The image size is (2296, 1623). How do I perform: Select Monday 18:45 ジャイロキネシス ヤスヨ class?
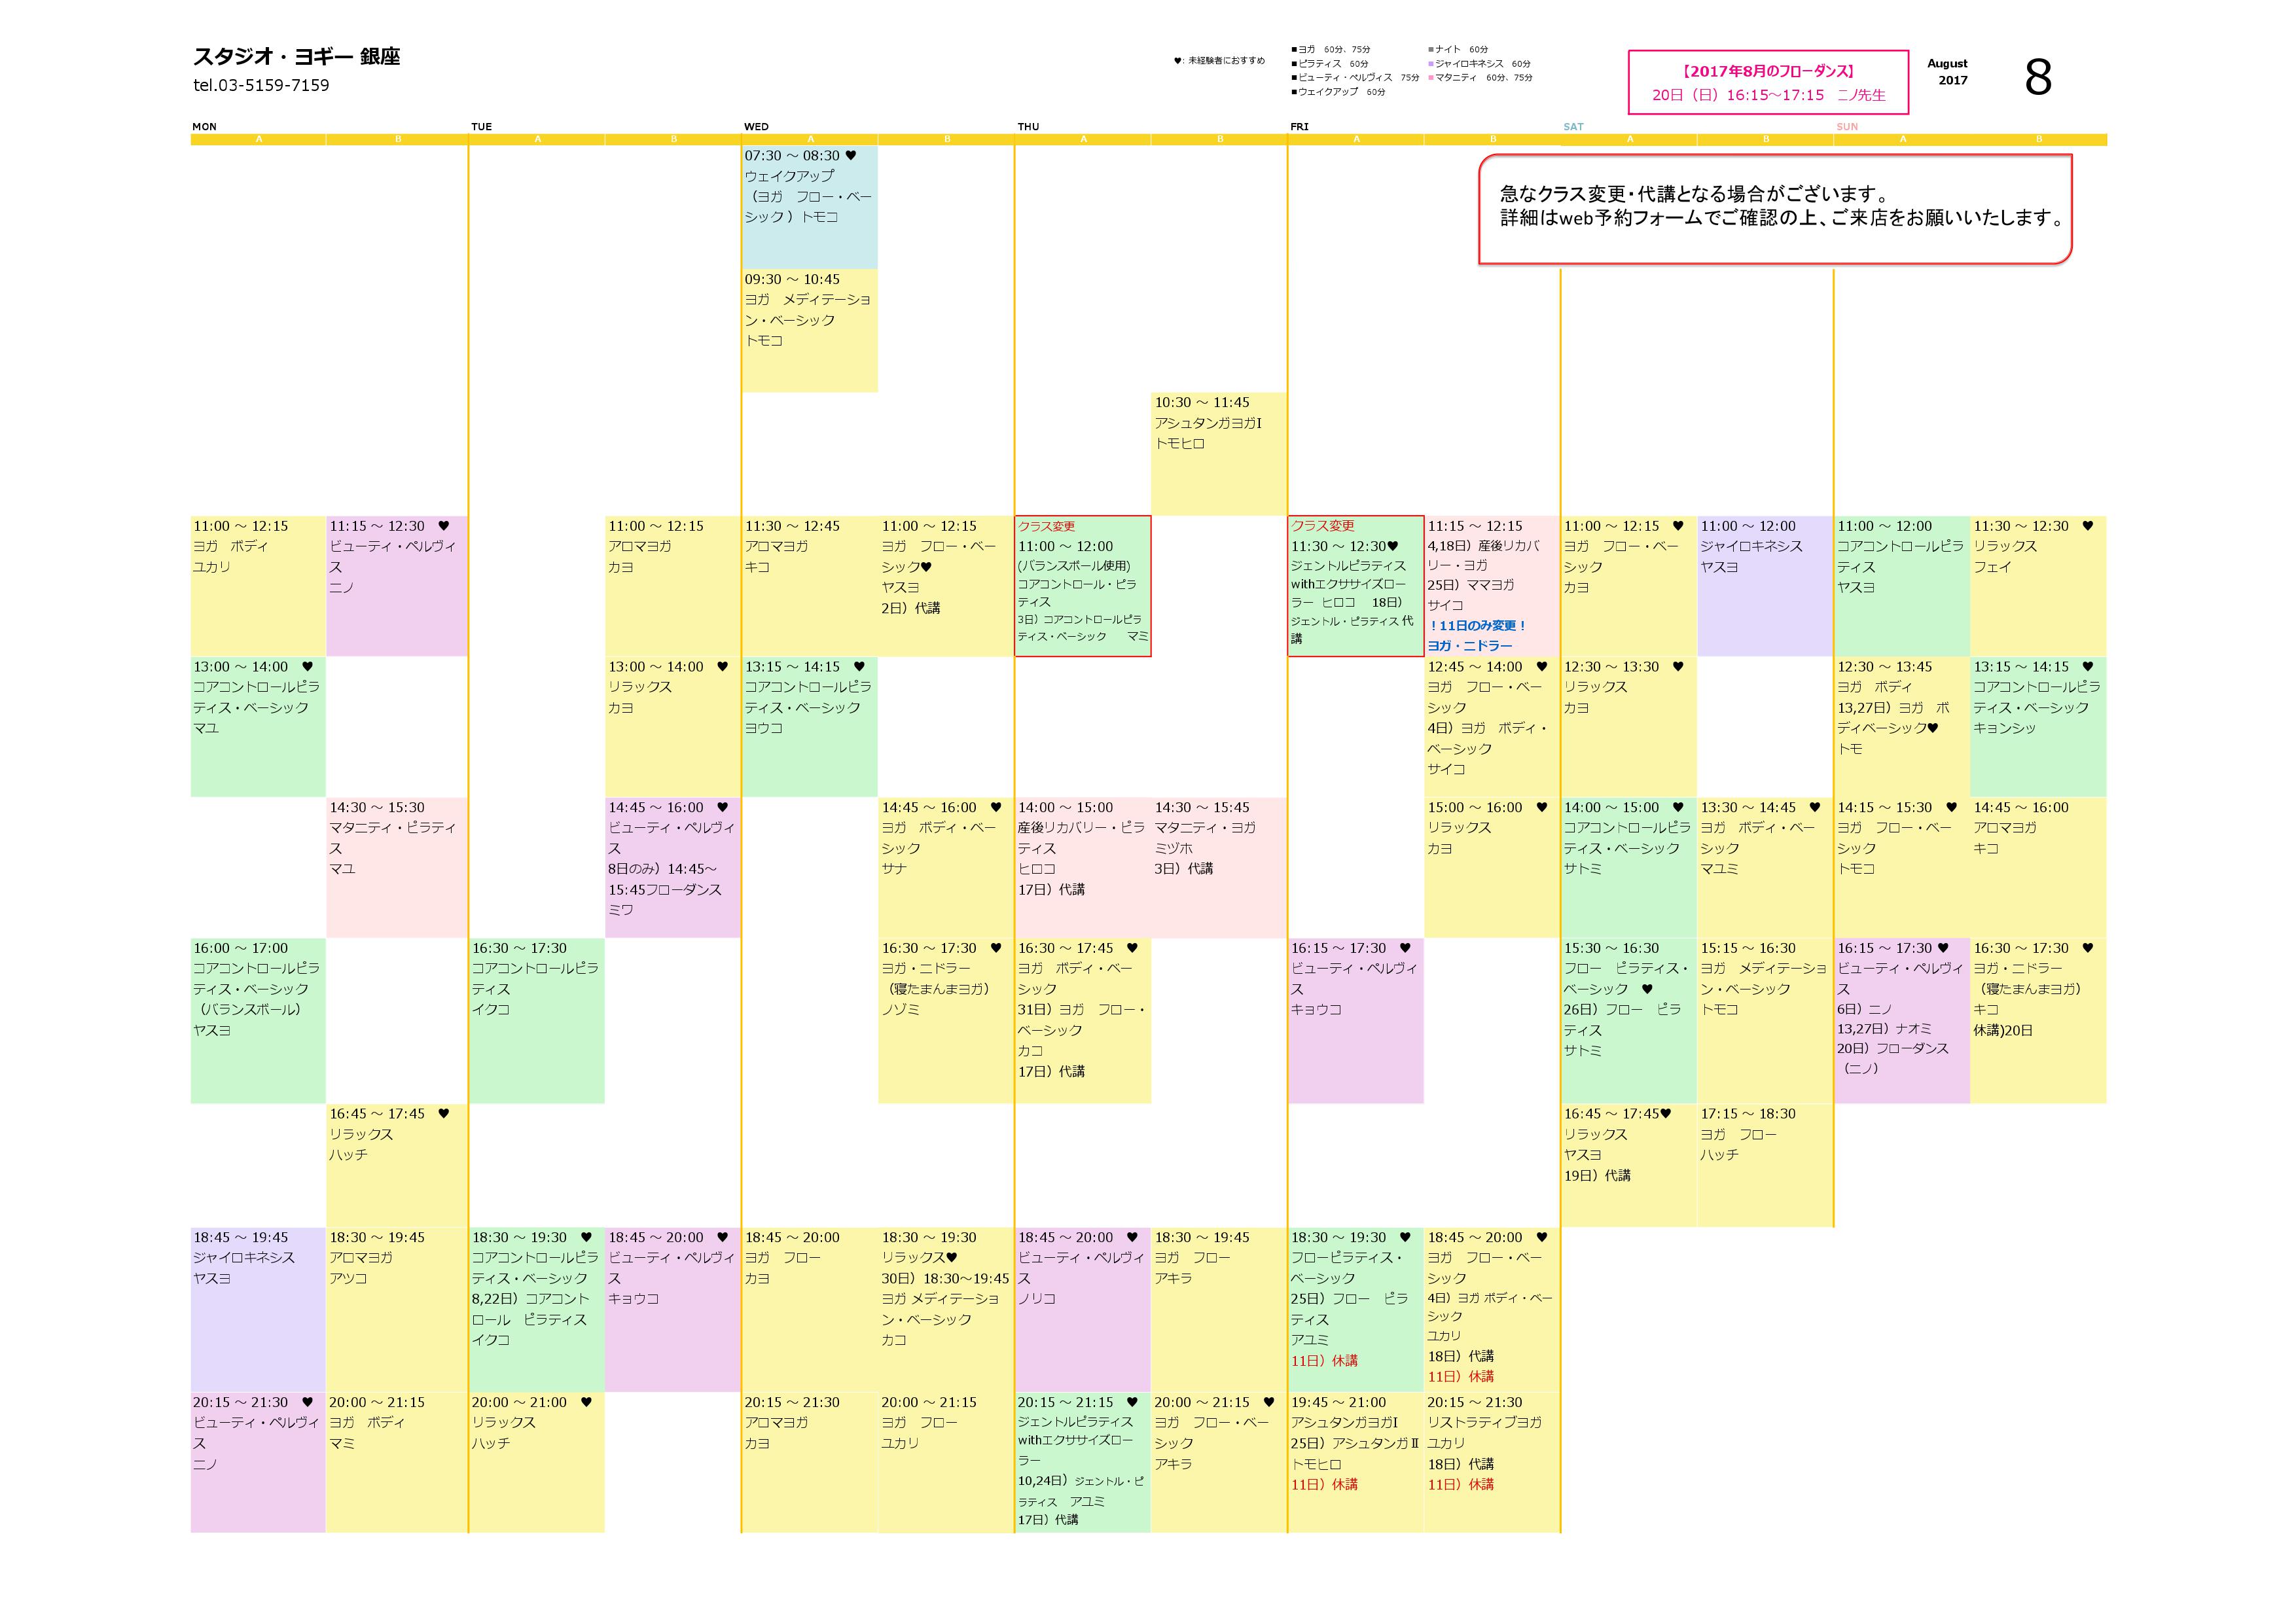[x=258, y=1310]
